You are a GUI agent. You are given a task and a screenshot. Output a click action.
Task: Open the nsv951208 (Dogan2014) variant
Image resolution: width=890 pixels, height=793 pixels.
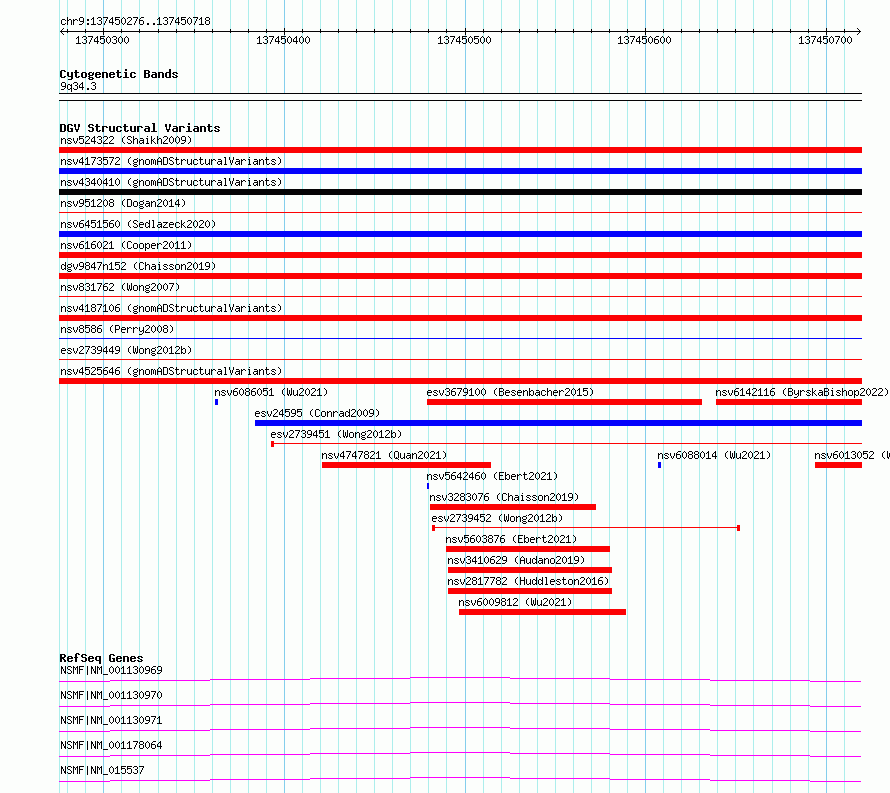(123, 203)
